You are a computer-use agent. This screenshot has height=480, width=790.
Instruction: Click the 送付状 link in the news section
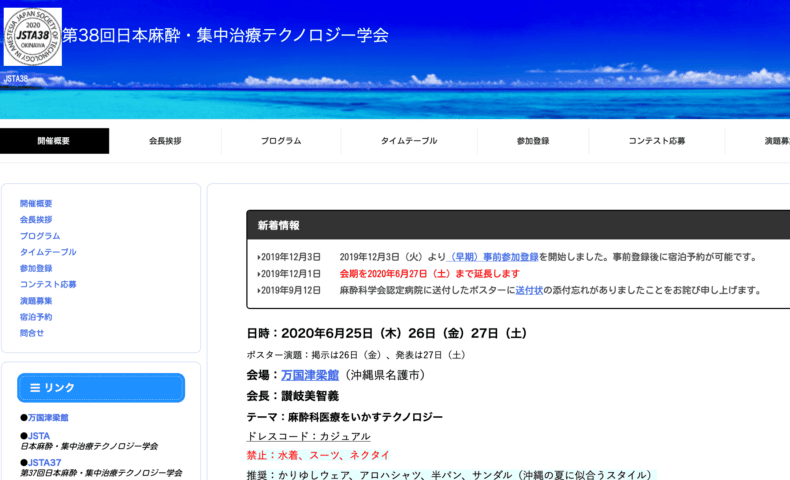tap(529, 291)
